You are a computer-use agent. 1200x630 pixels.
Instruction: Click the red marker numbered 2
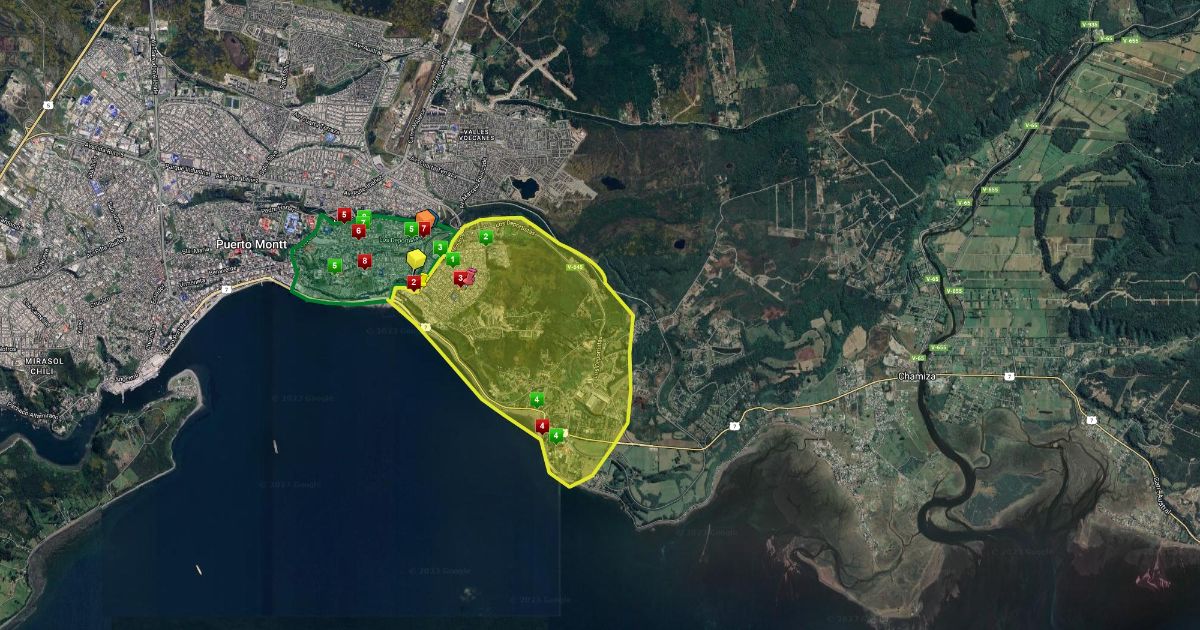414,283
